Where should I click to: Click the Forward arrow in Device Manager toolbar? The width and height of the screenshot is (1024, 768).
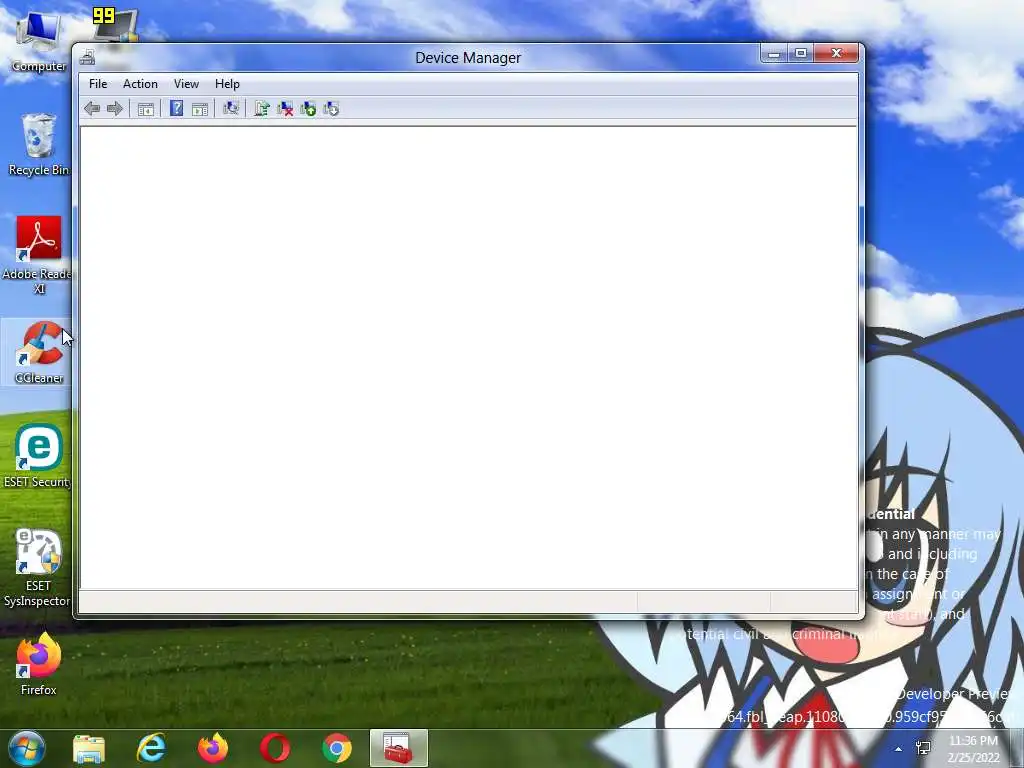coord(114,108)
